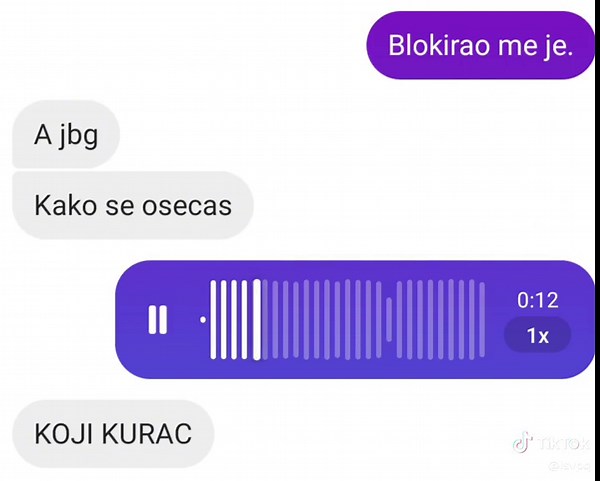
Task: Seek to the thick white playhead bar
Action: click(257, 320)
